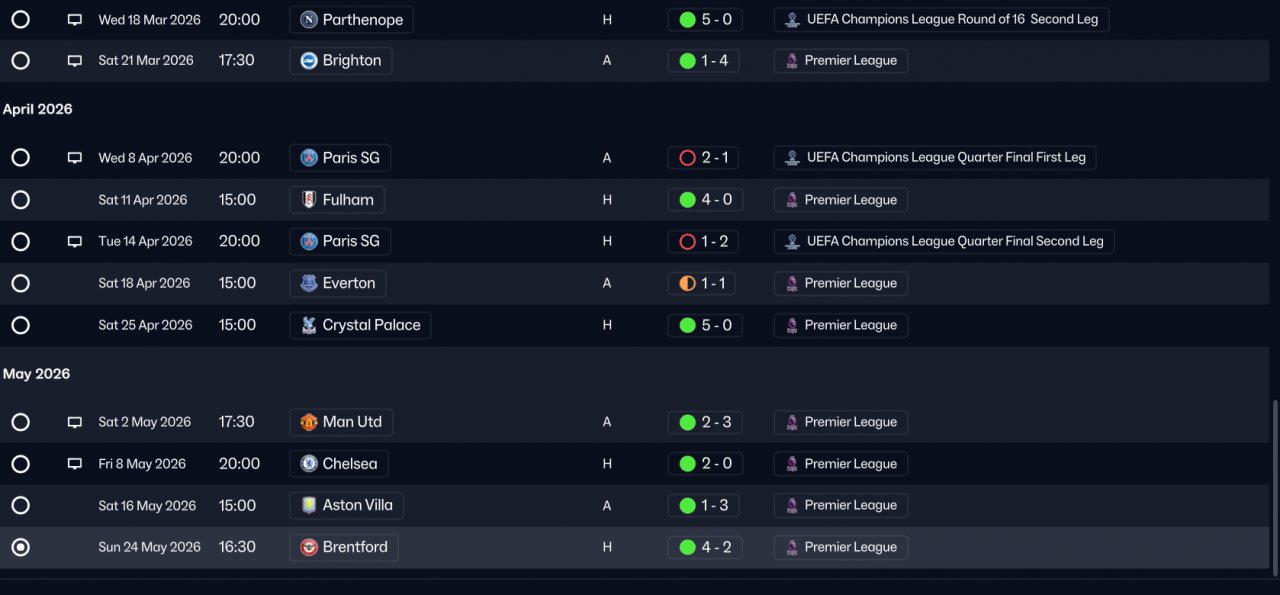The image size is (1280, 595).
Task: Select the radio button for Sat 2 May Man Utd
Action: [20, 422]
